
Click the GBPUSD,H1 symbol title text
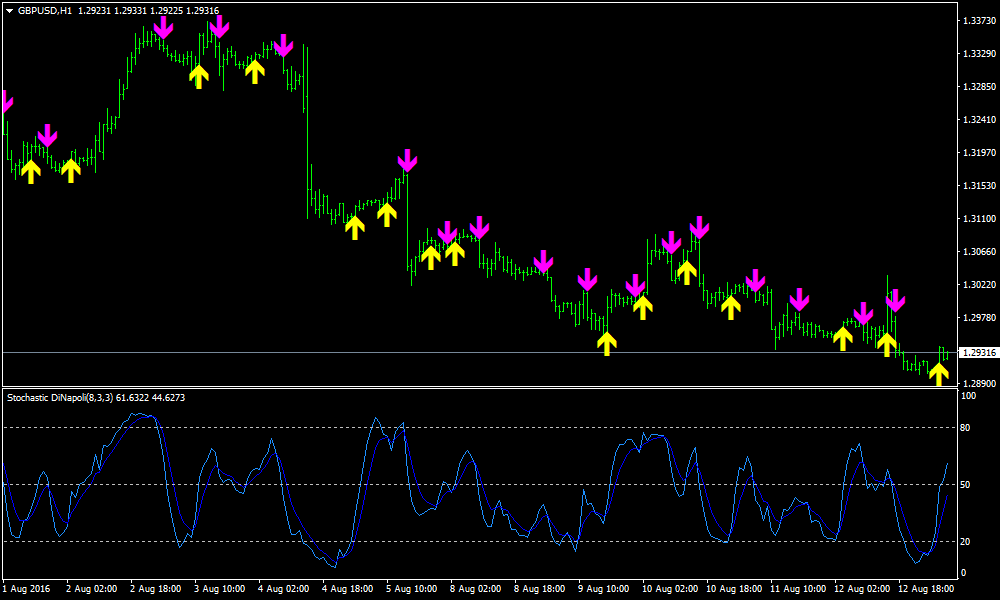pyautogui.click(x=45, y=10)
